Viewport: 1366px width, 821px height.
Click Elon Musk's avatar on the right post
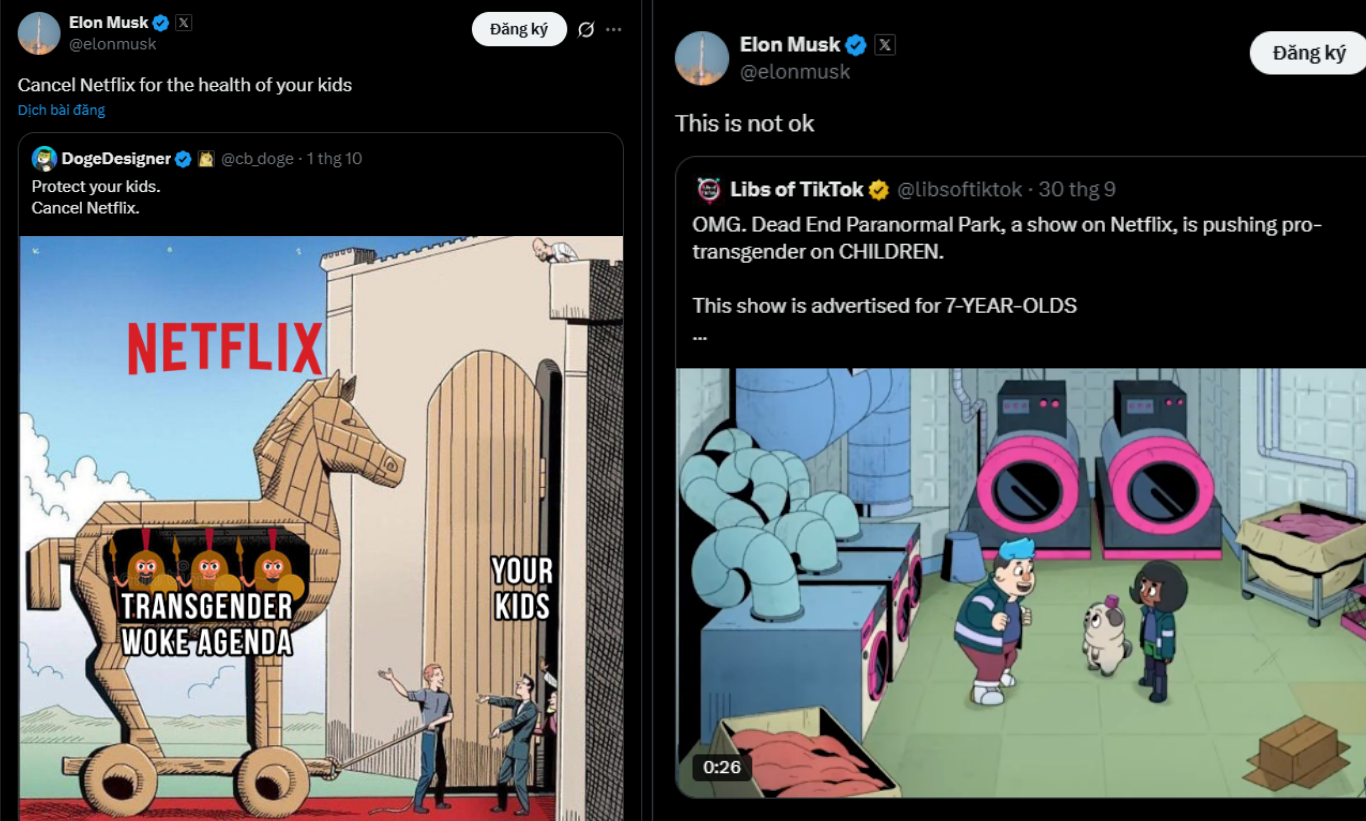click(x=701, y=58)
